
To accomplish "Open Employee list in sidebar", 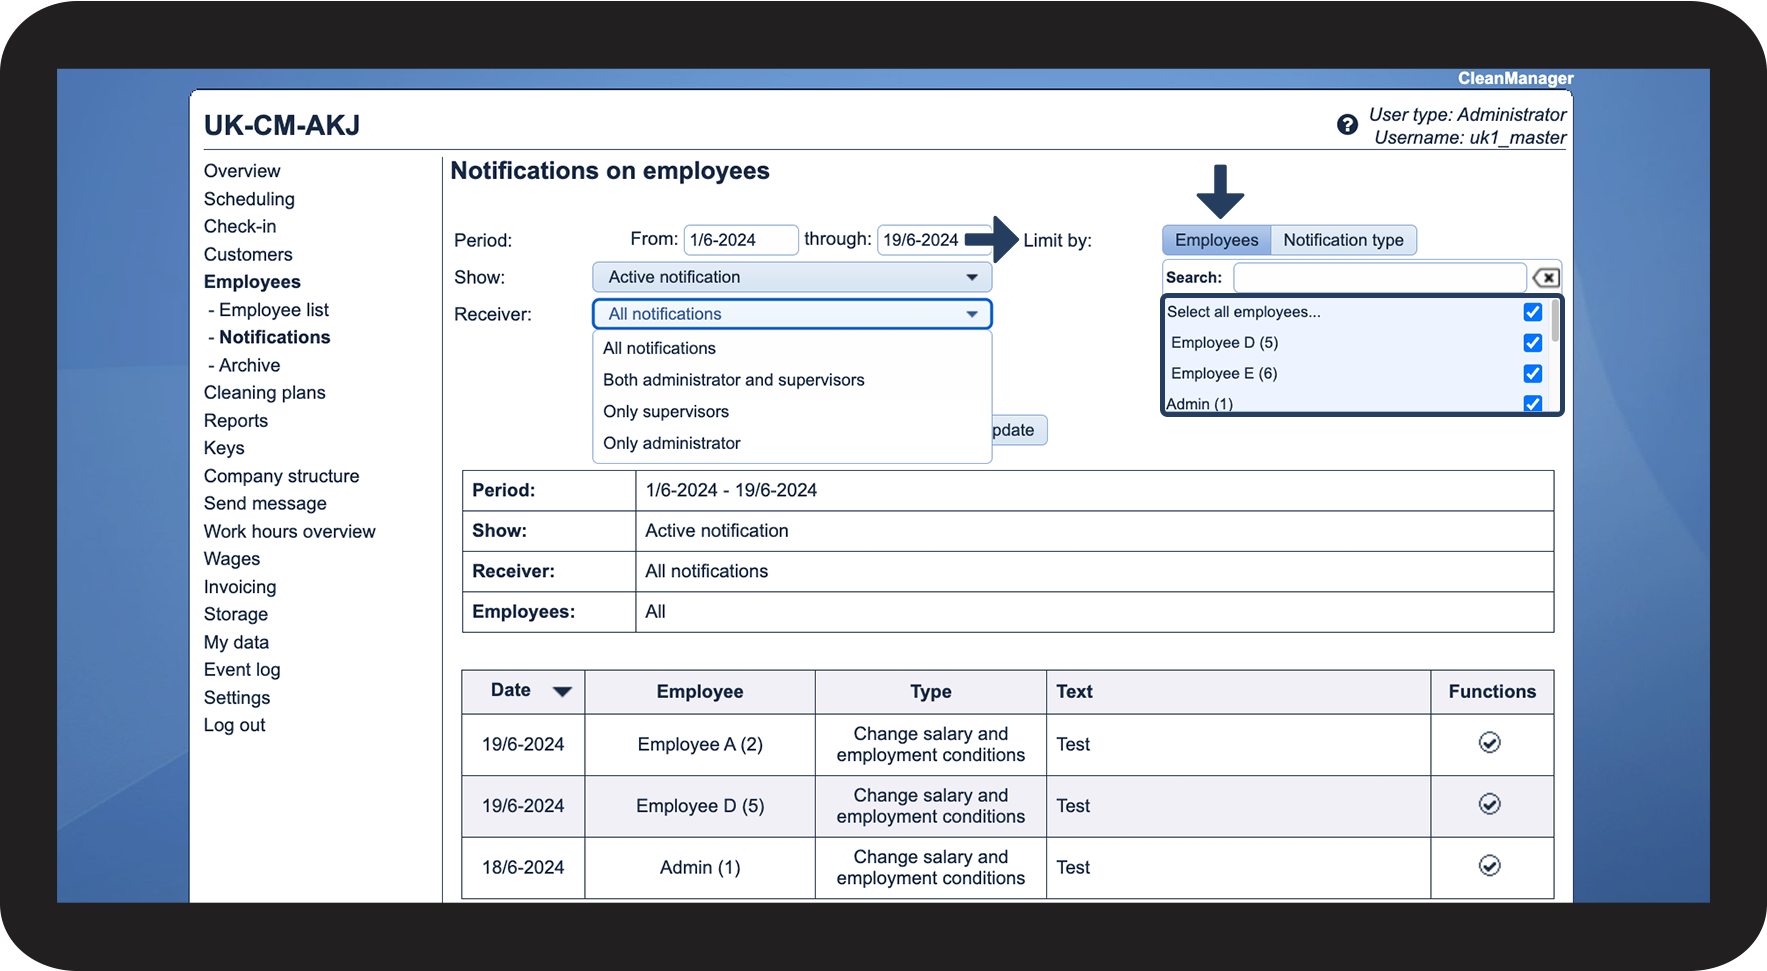I will click(273, 310).
